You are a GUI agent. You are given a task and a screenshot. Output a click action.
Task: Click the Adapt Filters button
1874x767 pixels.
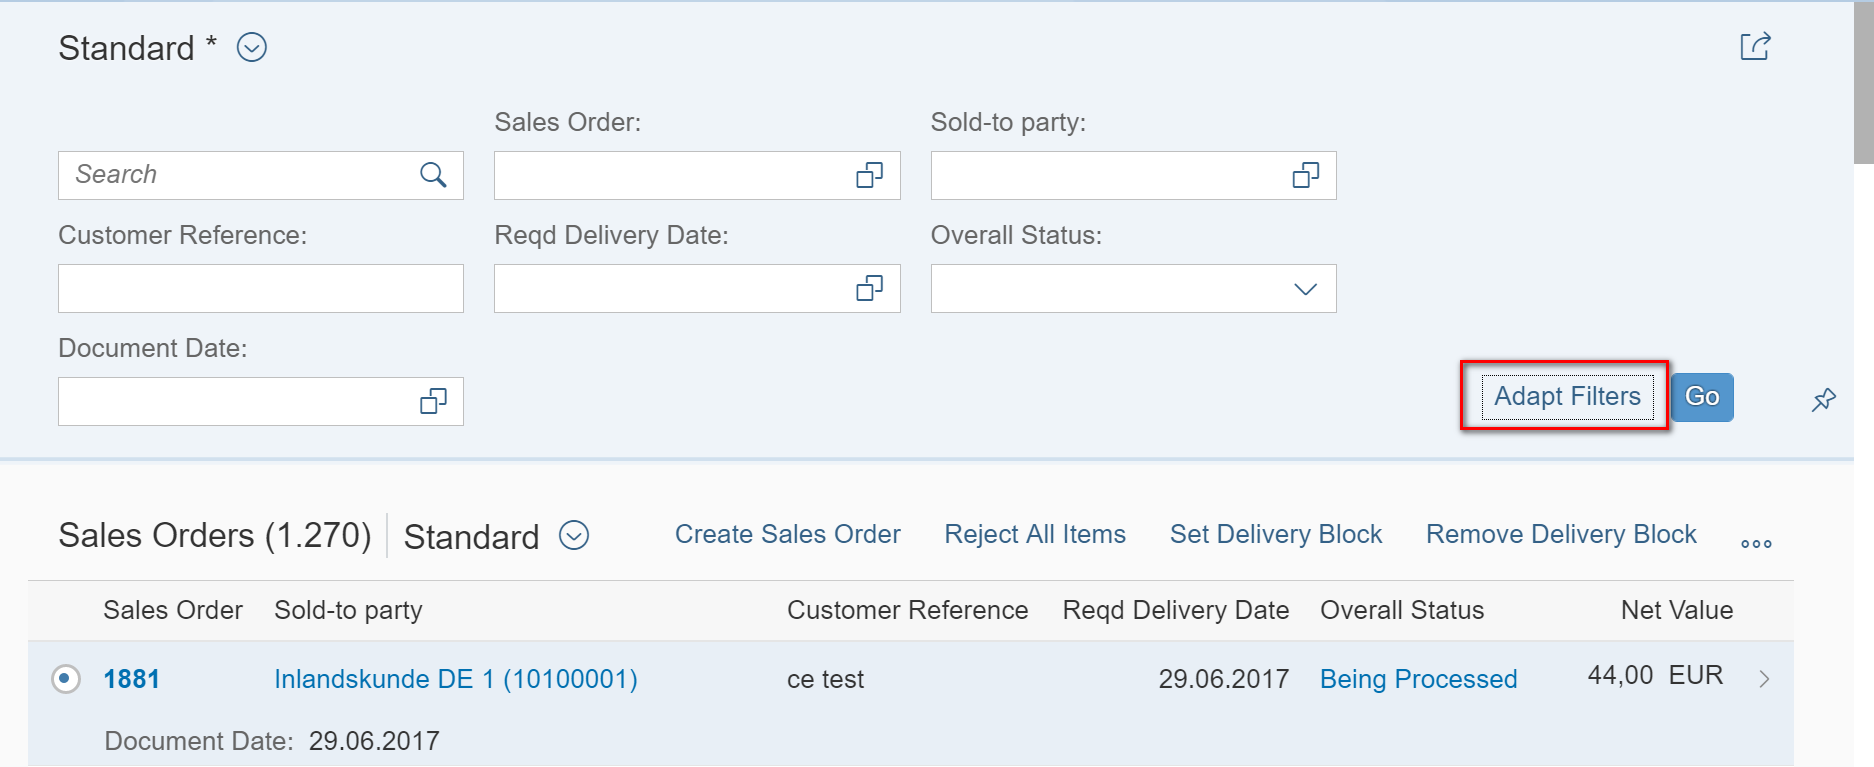(x=1567, y=397)
